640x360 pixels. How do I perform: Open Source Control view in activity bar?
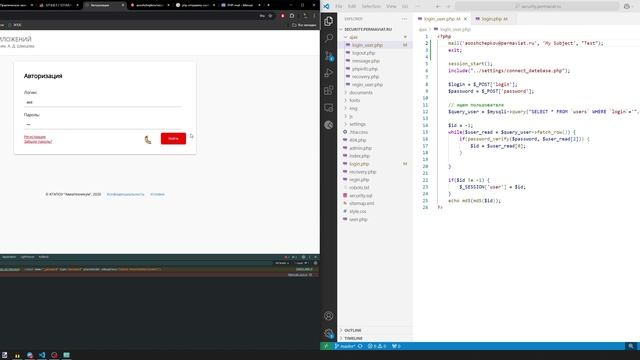pyautogui.click(x=329, y=56)
